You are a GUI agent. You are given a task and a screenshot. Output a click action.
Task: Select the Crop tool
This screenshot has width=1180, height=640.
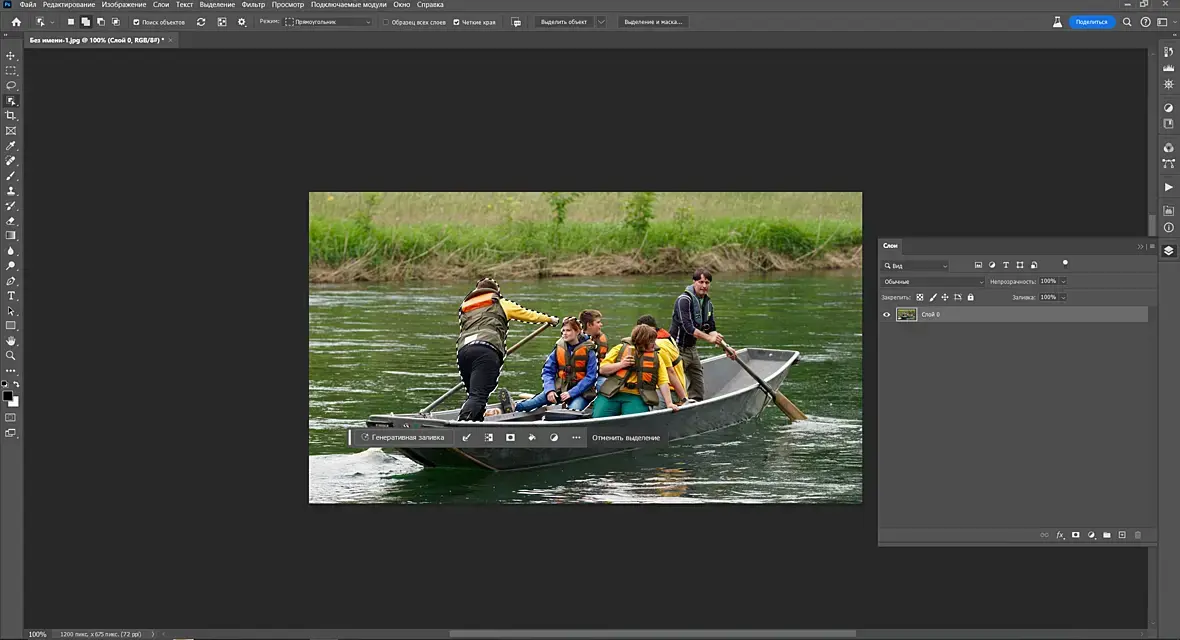tap(11, 116)
